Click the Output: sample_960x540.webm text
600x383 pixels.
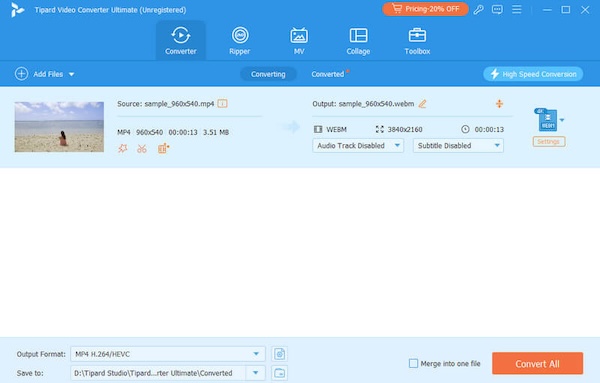[363, 104]
